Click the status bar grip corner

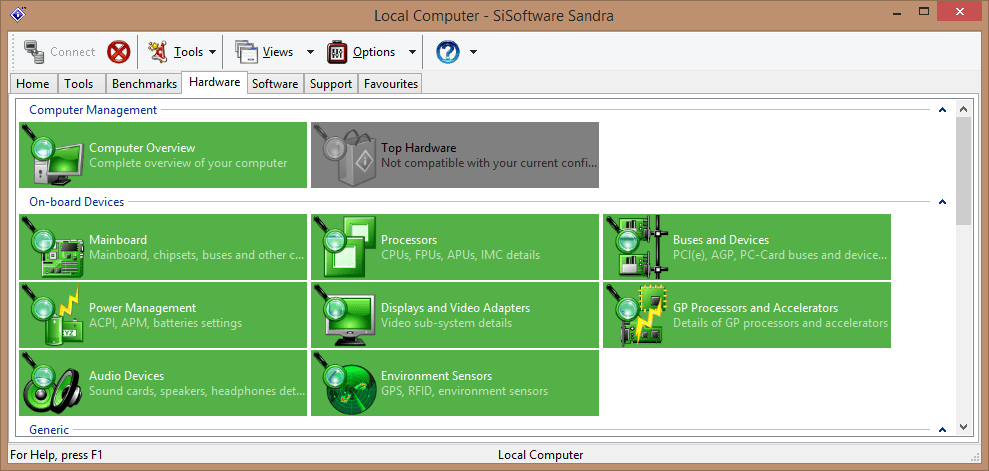[975, 458]
